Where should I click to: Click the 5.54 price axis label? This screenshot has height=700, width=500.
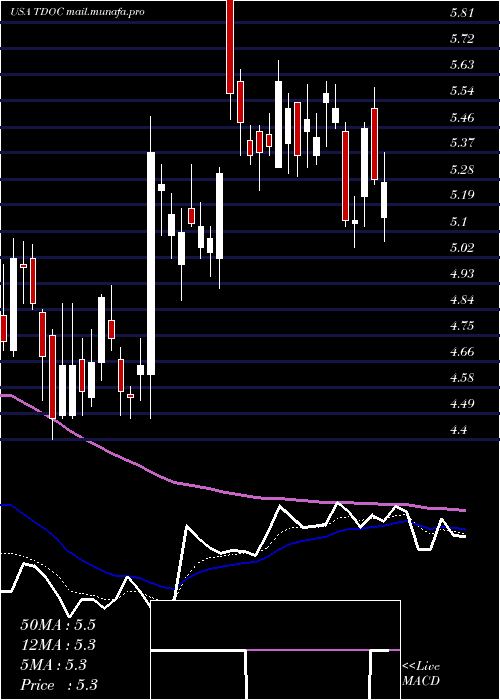click(461, 91)
